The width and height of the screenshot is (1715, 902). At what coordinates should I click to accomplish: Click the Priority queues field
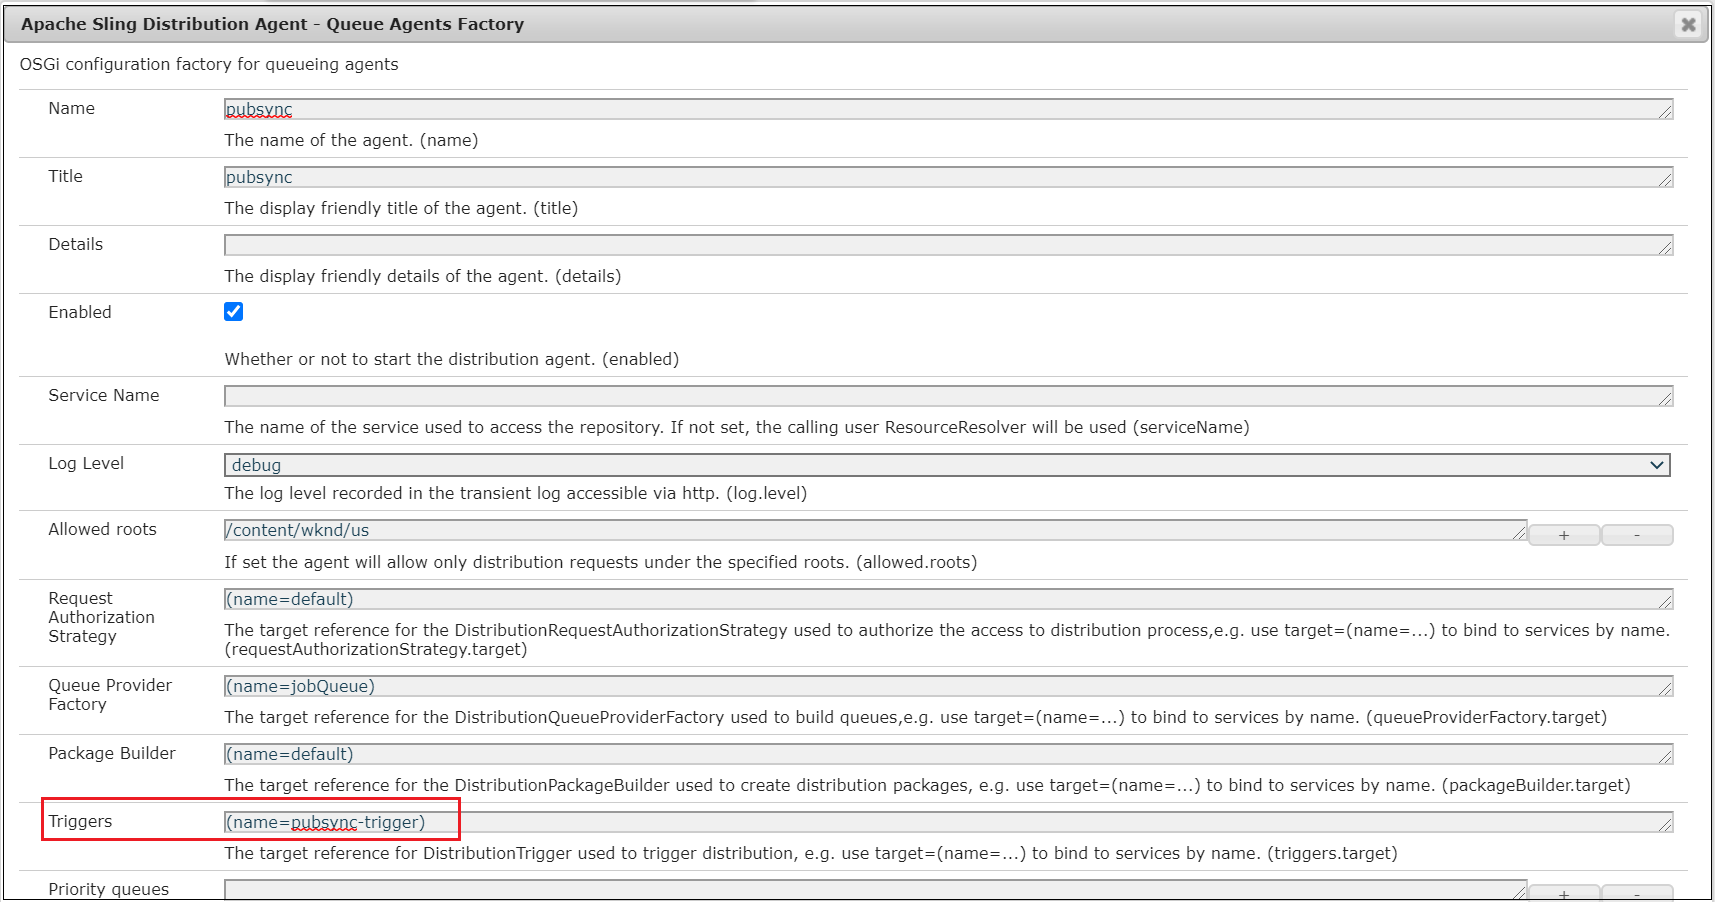875,890
